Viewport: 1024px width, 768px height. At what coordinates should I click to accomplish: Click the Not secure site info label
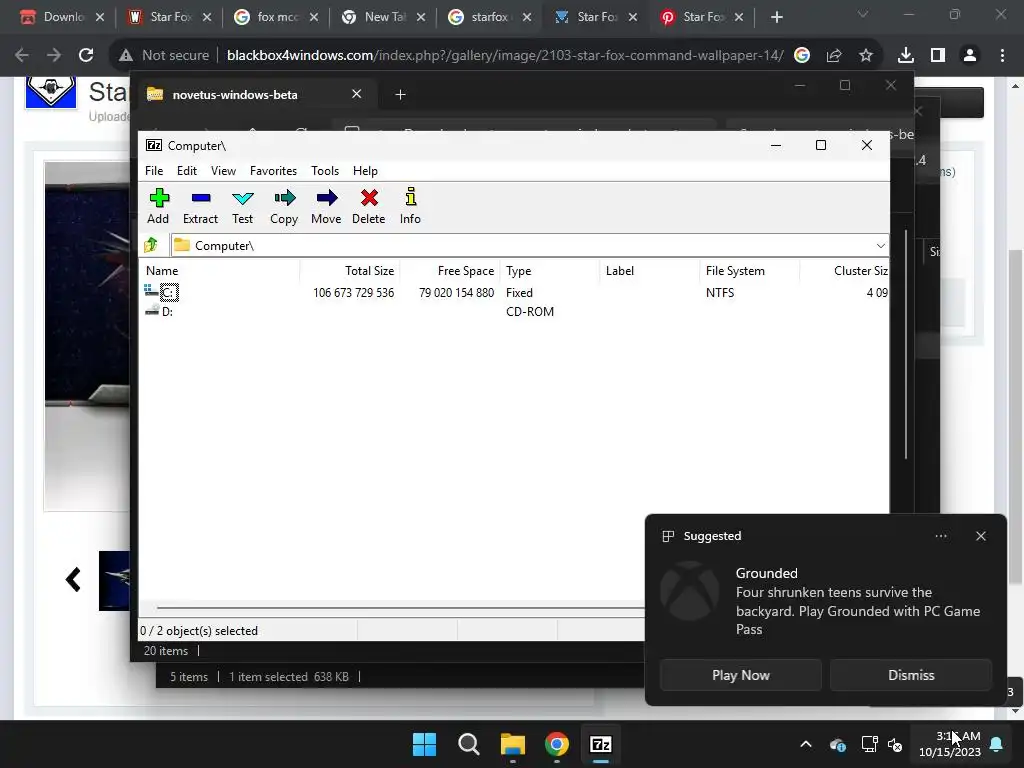(x=165, y=56)
